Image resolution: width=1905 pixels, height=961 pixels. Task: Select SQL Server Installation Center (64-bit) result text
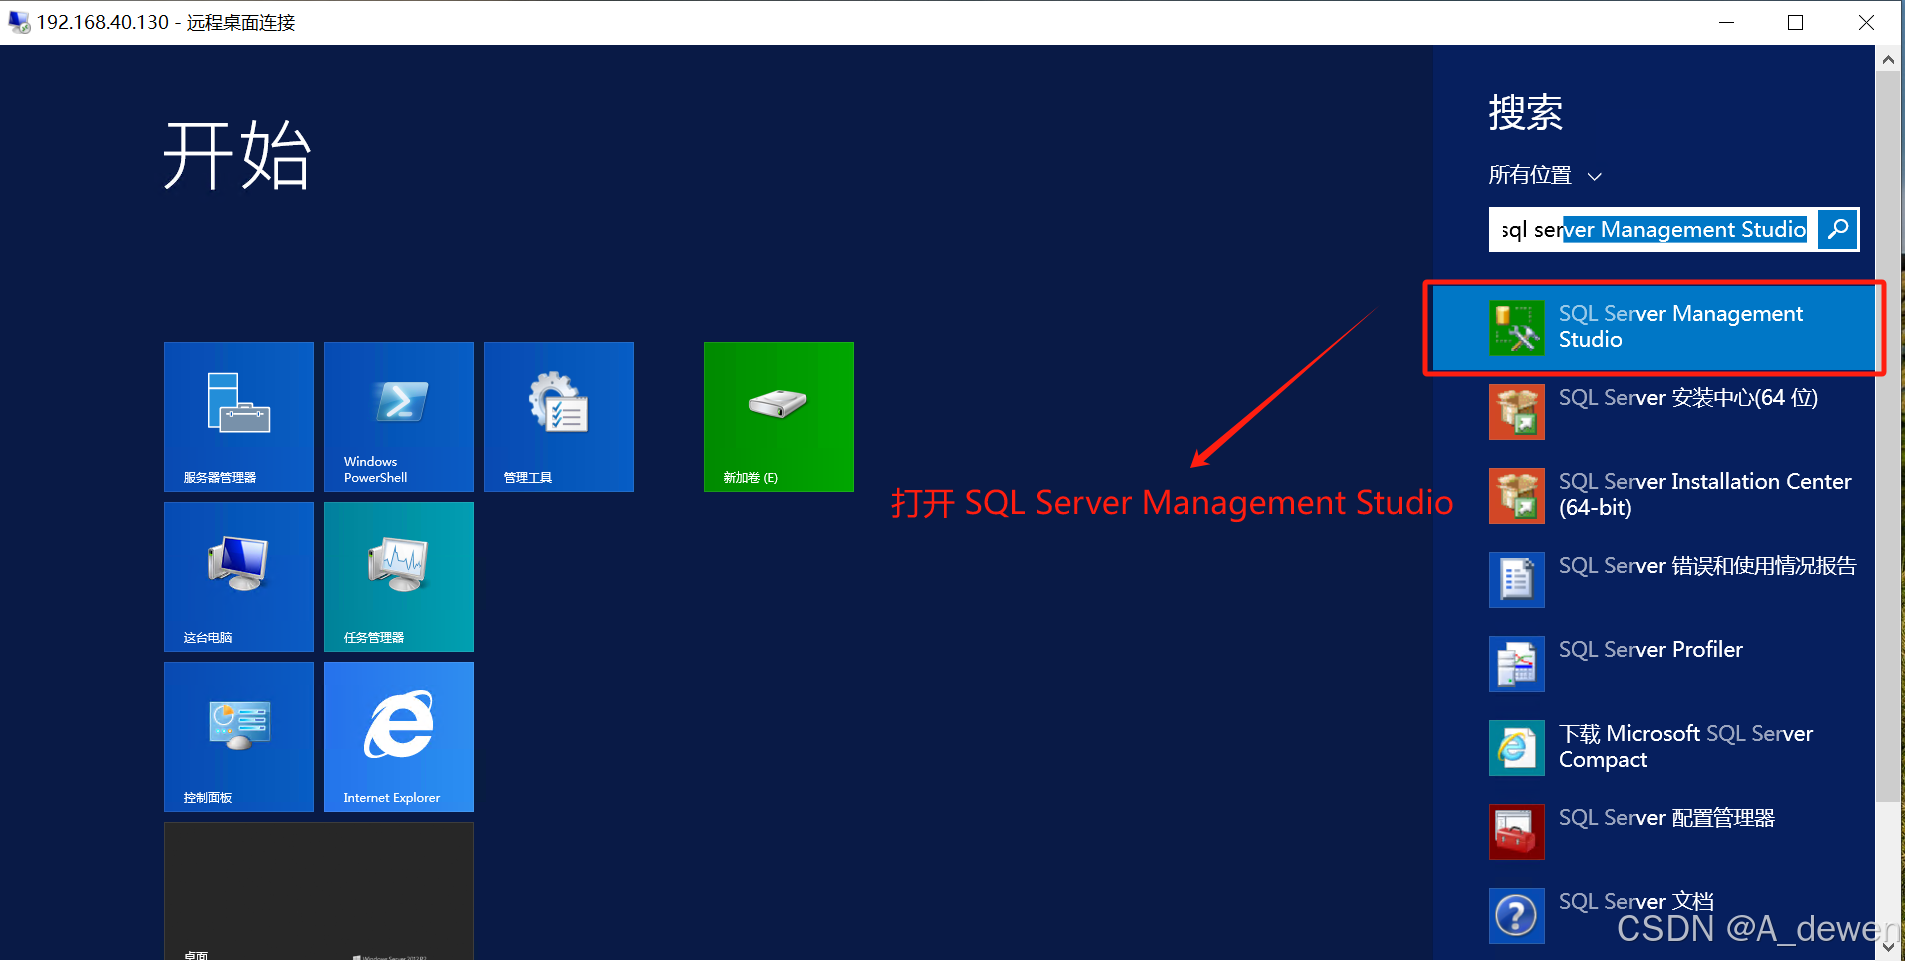click(x=1705, y=495)
